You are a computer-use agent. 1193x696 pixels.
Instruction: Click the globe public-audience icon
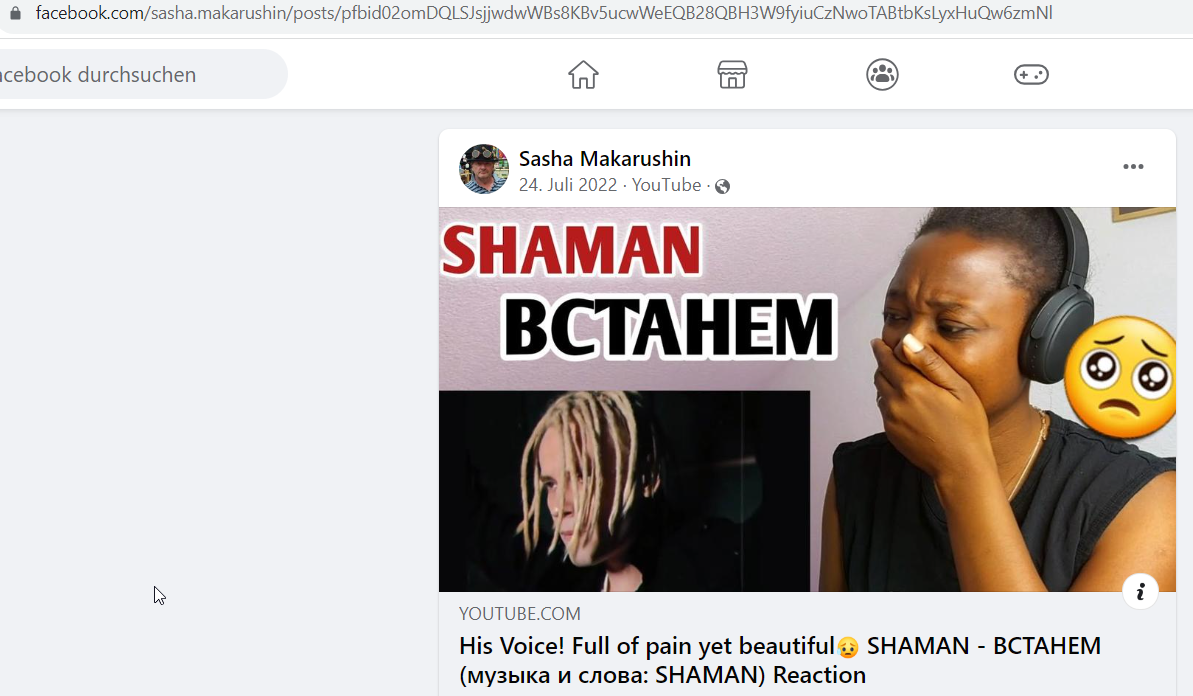click(x=722, y=186)
